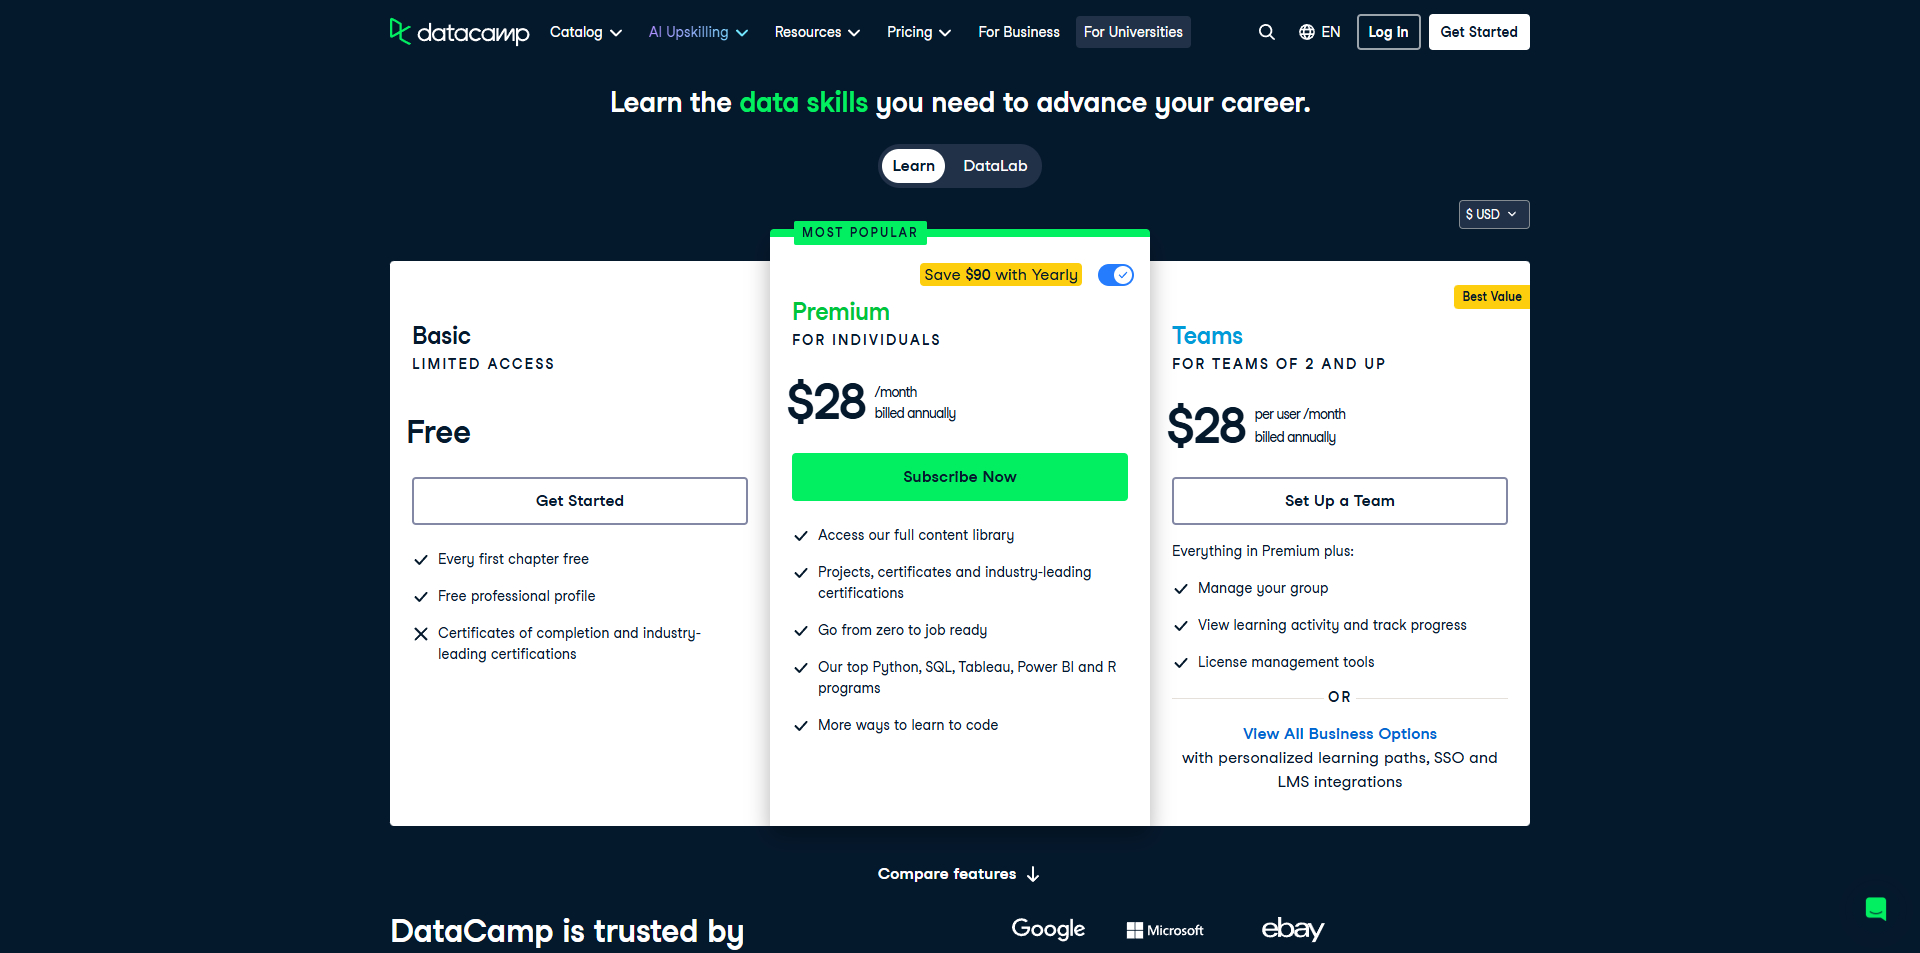Open View All Business Options link

point(1339,733)
